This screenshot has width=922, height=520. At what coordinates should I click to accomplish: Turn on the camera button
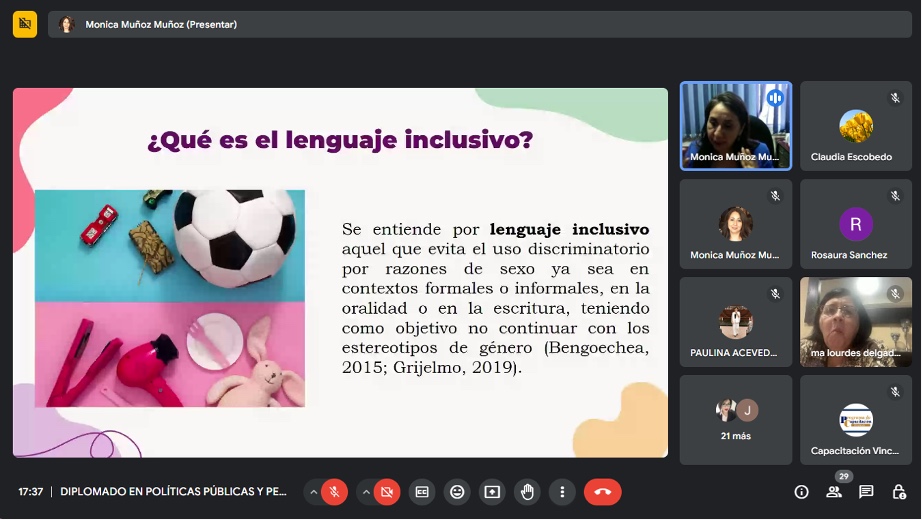pos(387,492)
